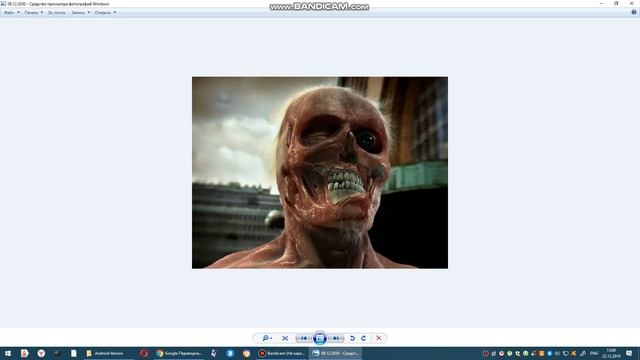Go to the next photo
The image size is (640, 360).
[x=336, y=338]
